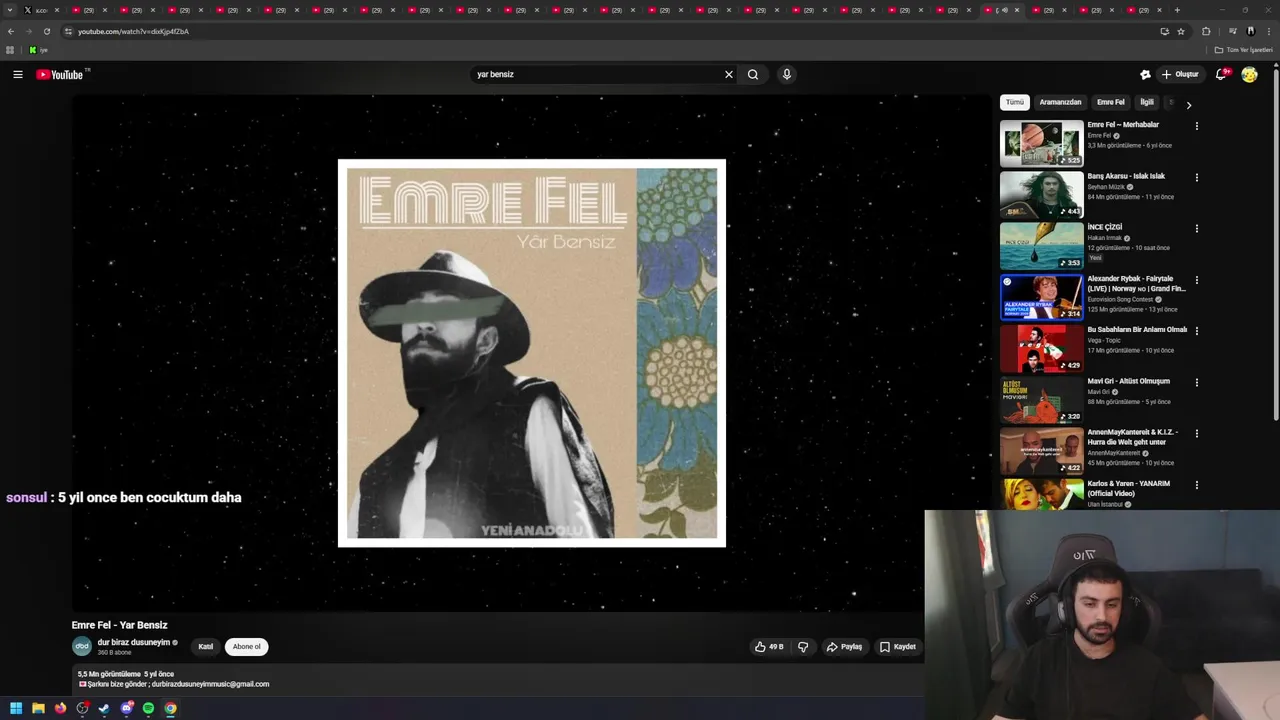Image resolution: width=1280 pixels, height=720 pixels.
Task: Open Tüm Yer İşaretleri bookmarks folder
Action: coord(1243,50)
